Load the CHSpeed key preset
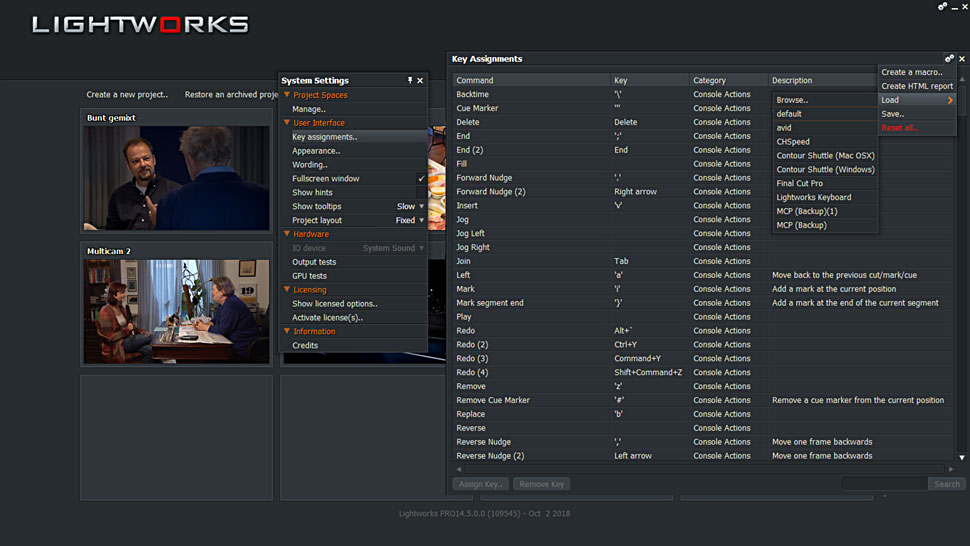Screen dimensions: 970x546 793,142
